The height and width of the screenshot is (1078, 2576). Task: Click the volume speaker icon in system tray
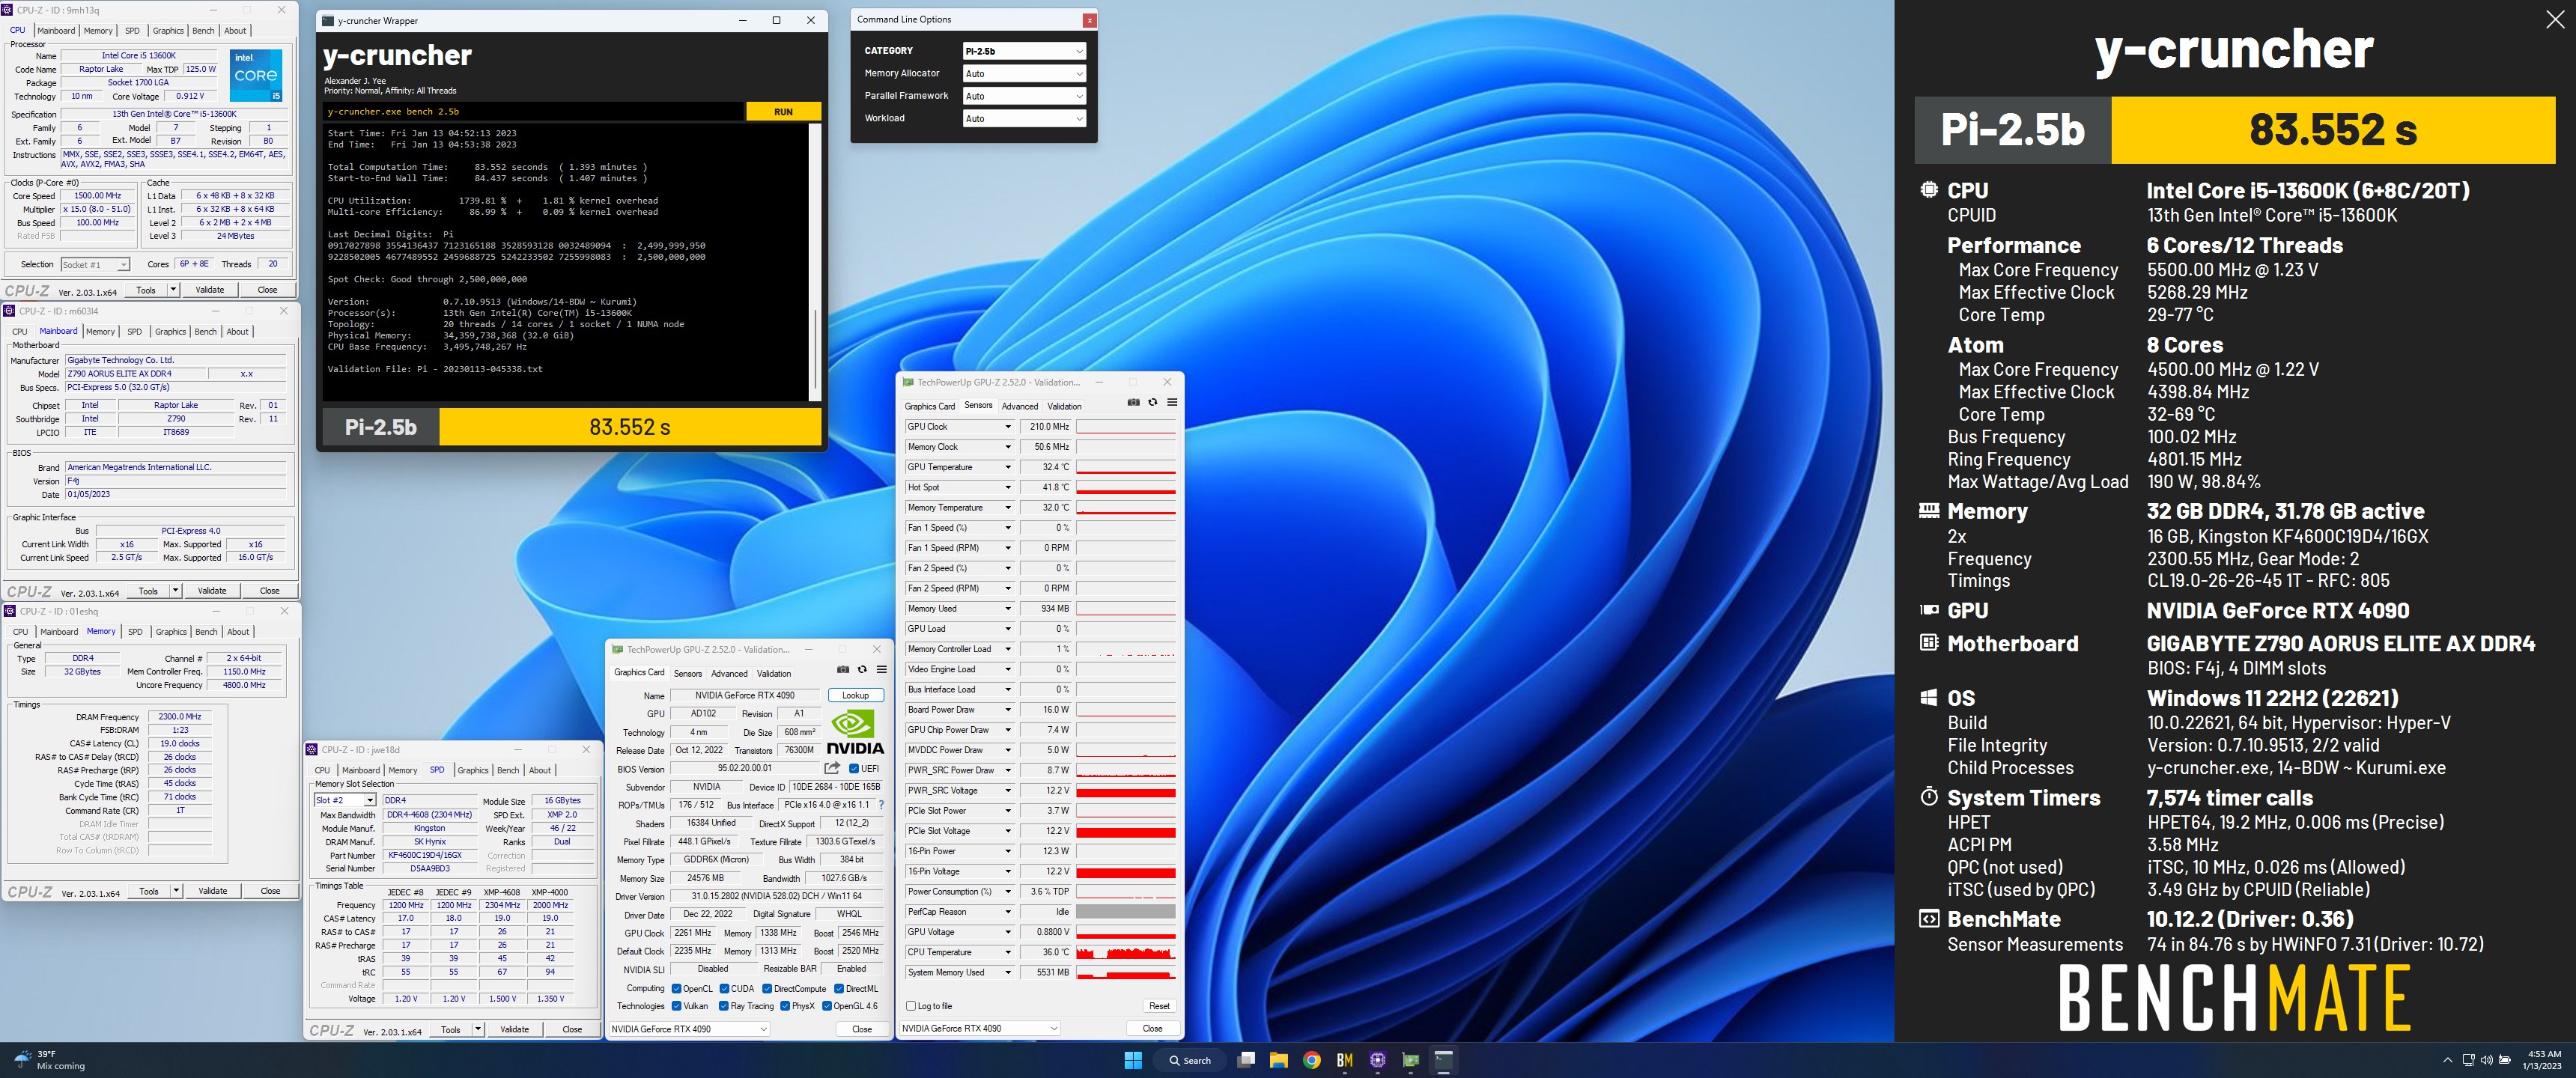point(2486,1060)
